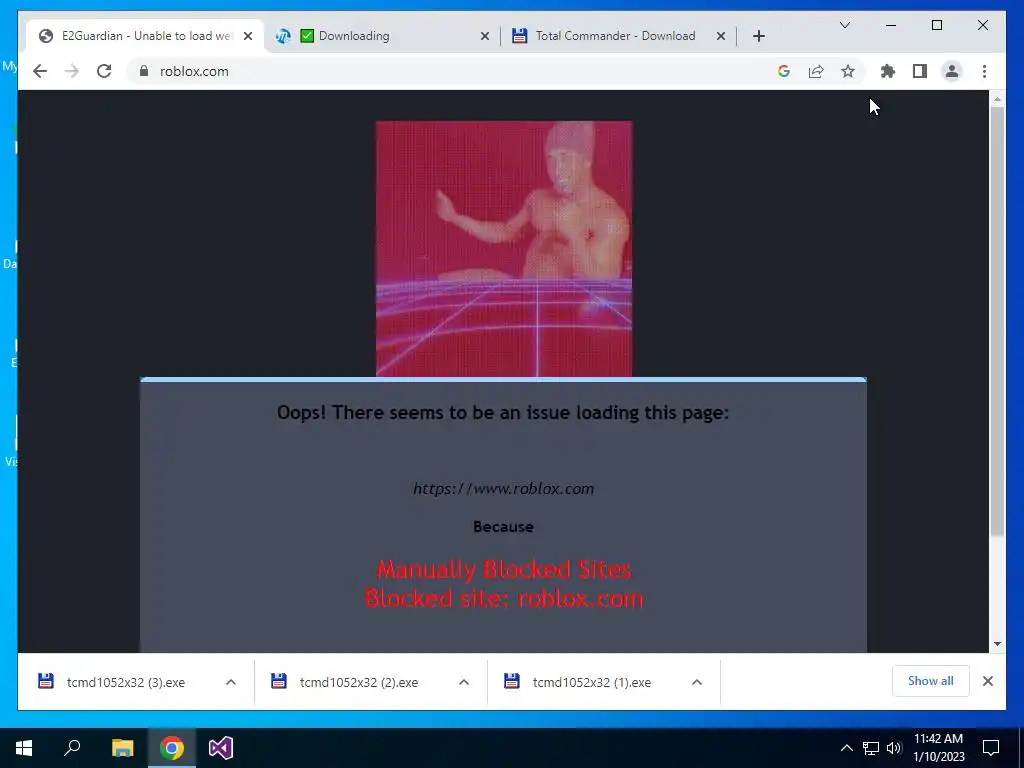This screenshot has width=1024, height=768.
Task: Click the forward navigation arrow
Action: [72, 71]
